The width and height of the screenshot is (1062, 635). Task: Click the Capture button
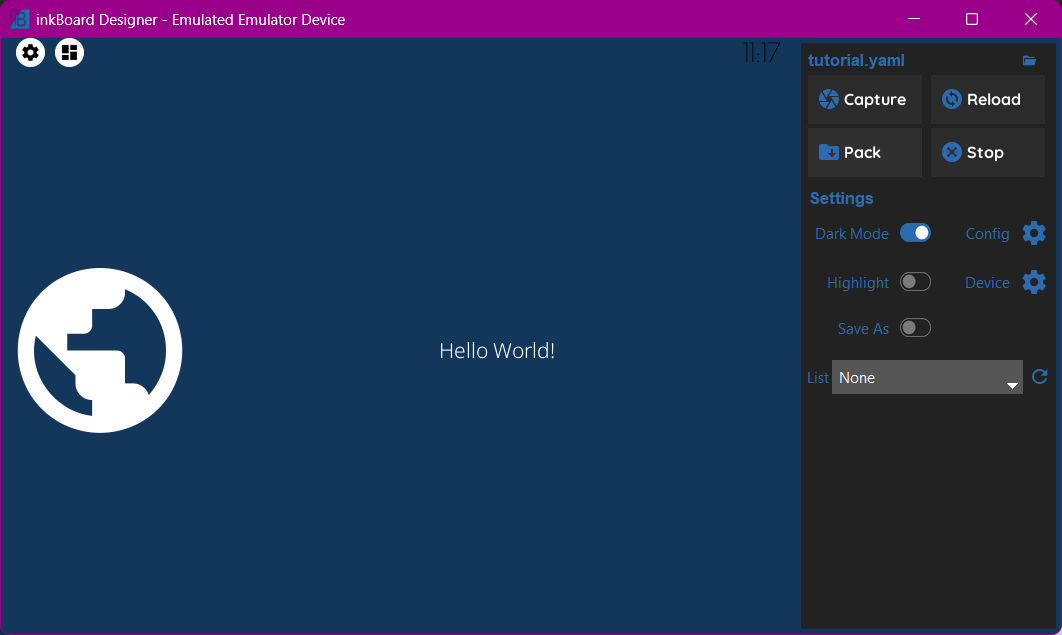865,100
